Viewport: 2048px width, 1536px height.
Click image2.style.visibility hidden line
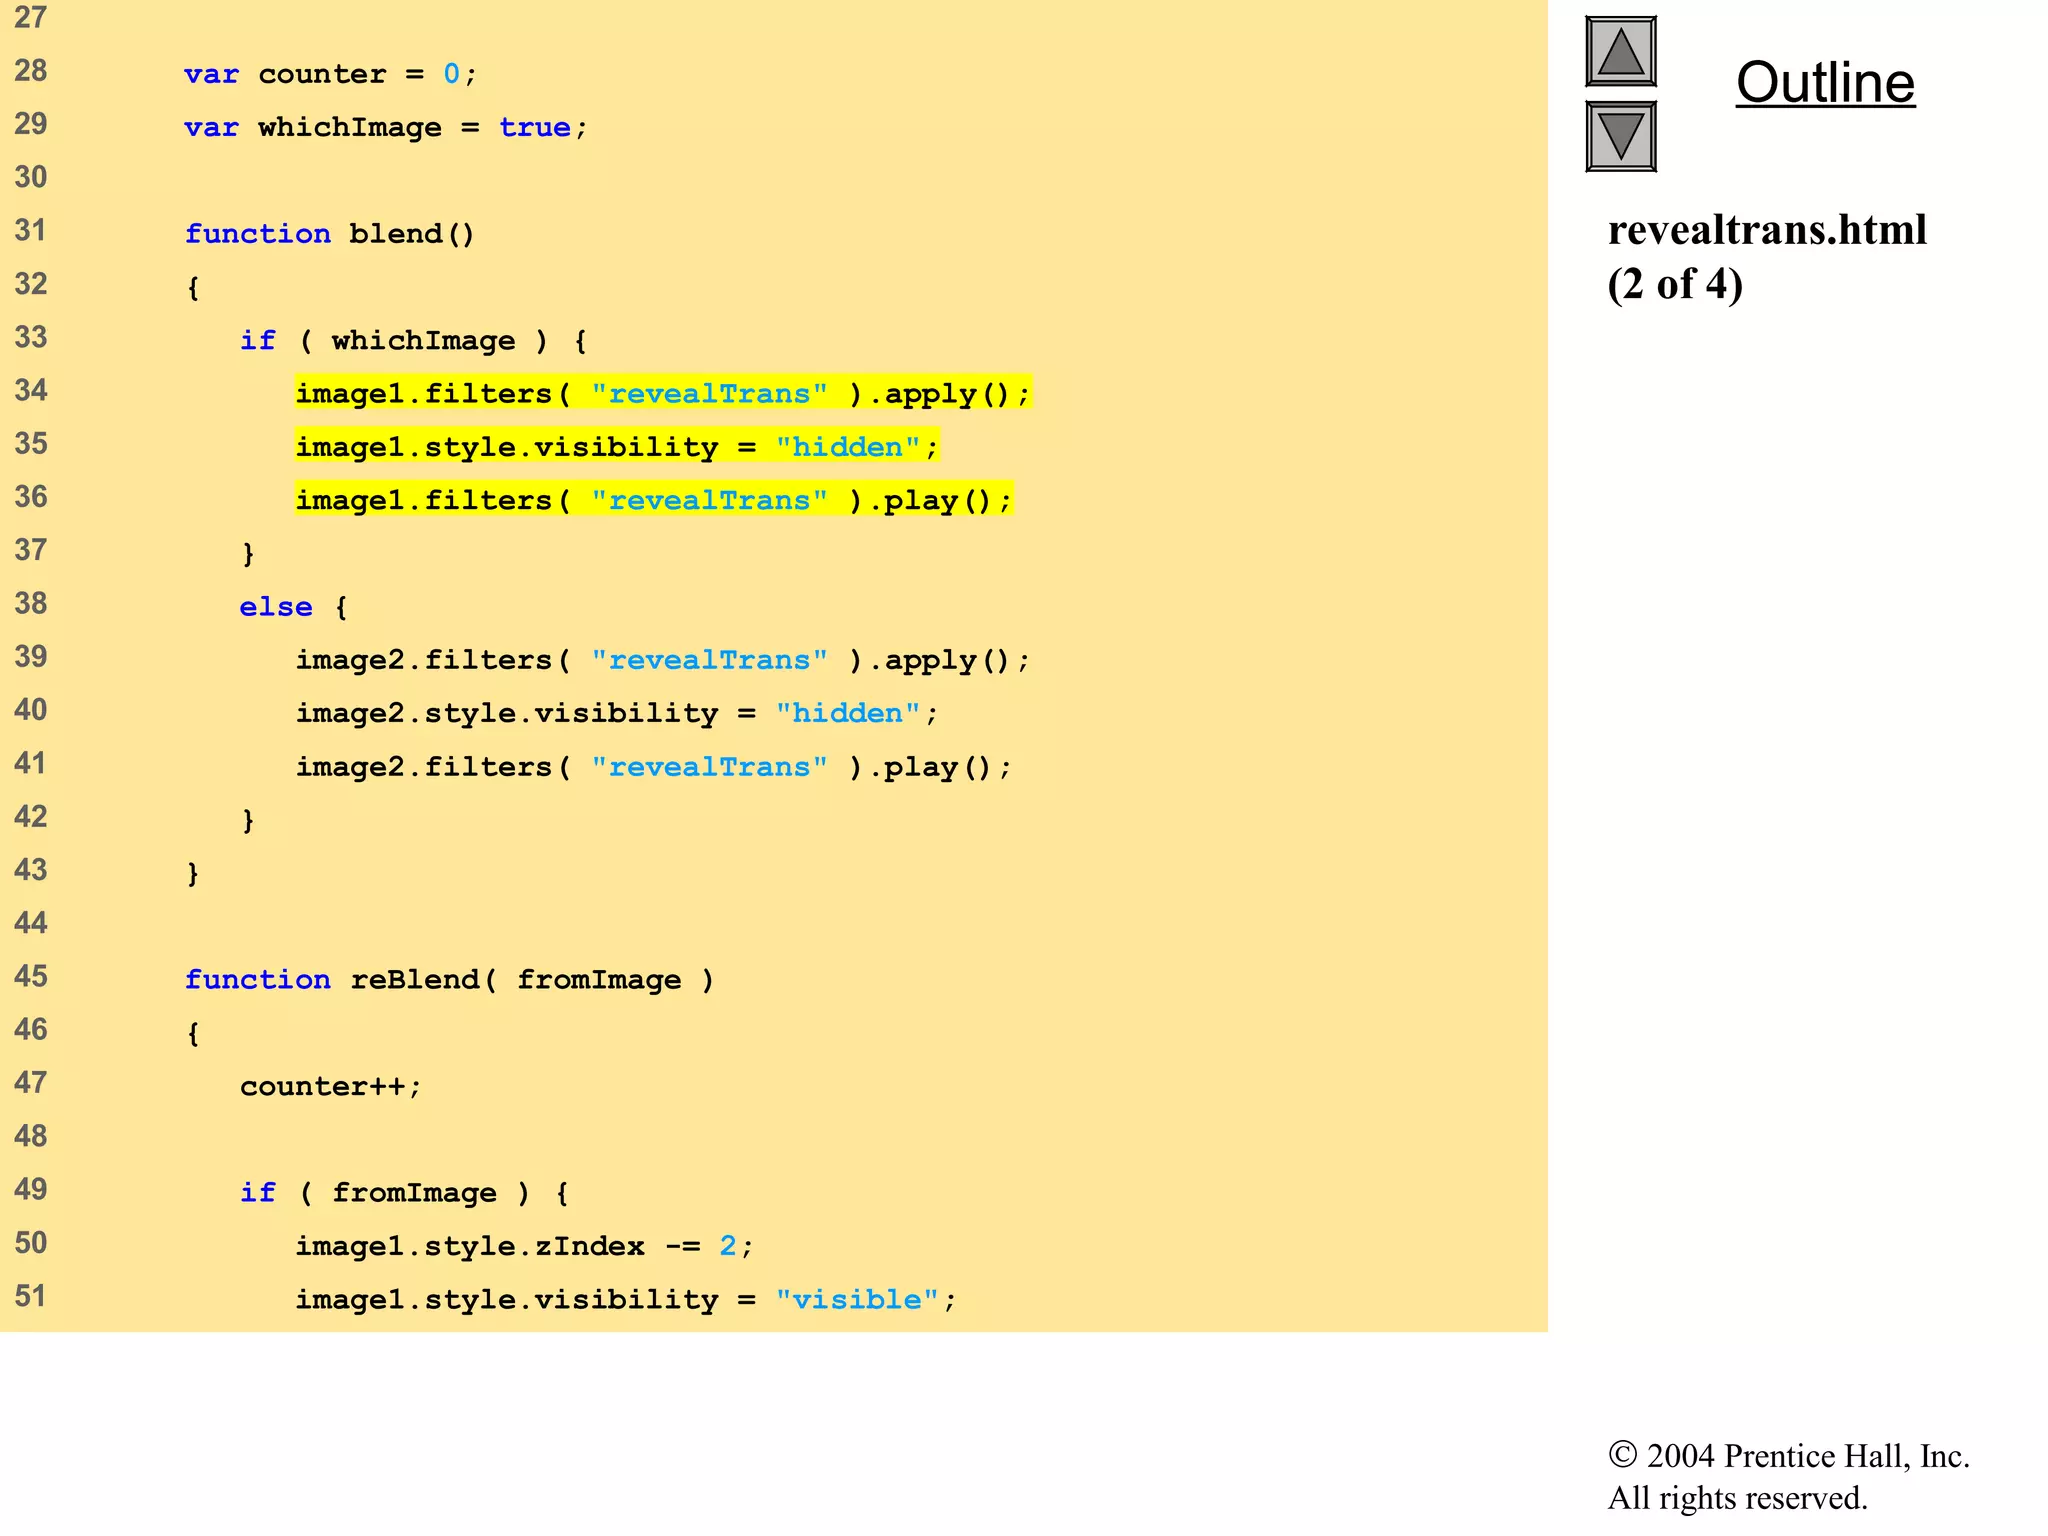(x=617, y=714)
